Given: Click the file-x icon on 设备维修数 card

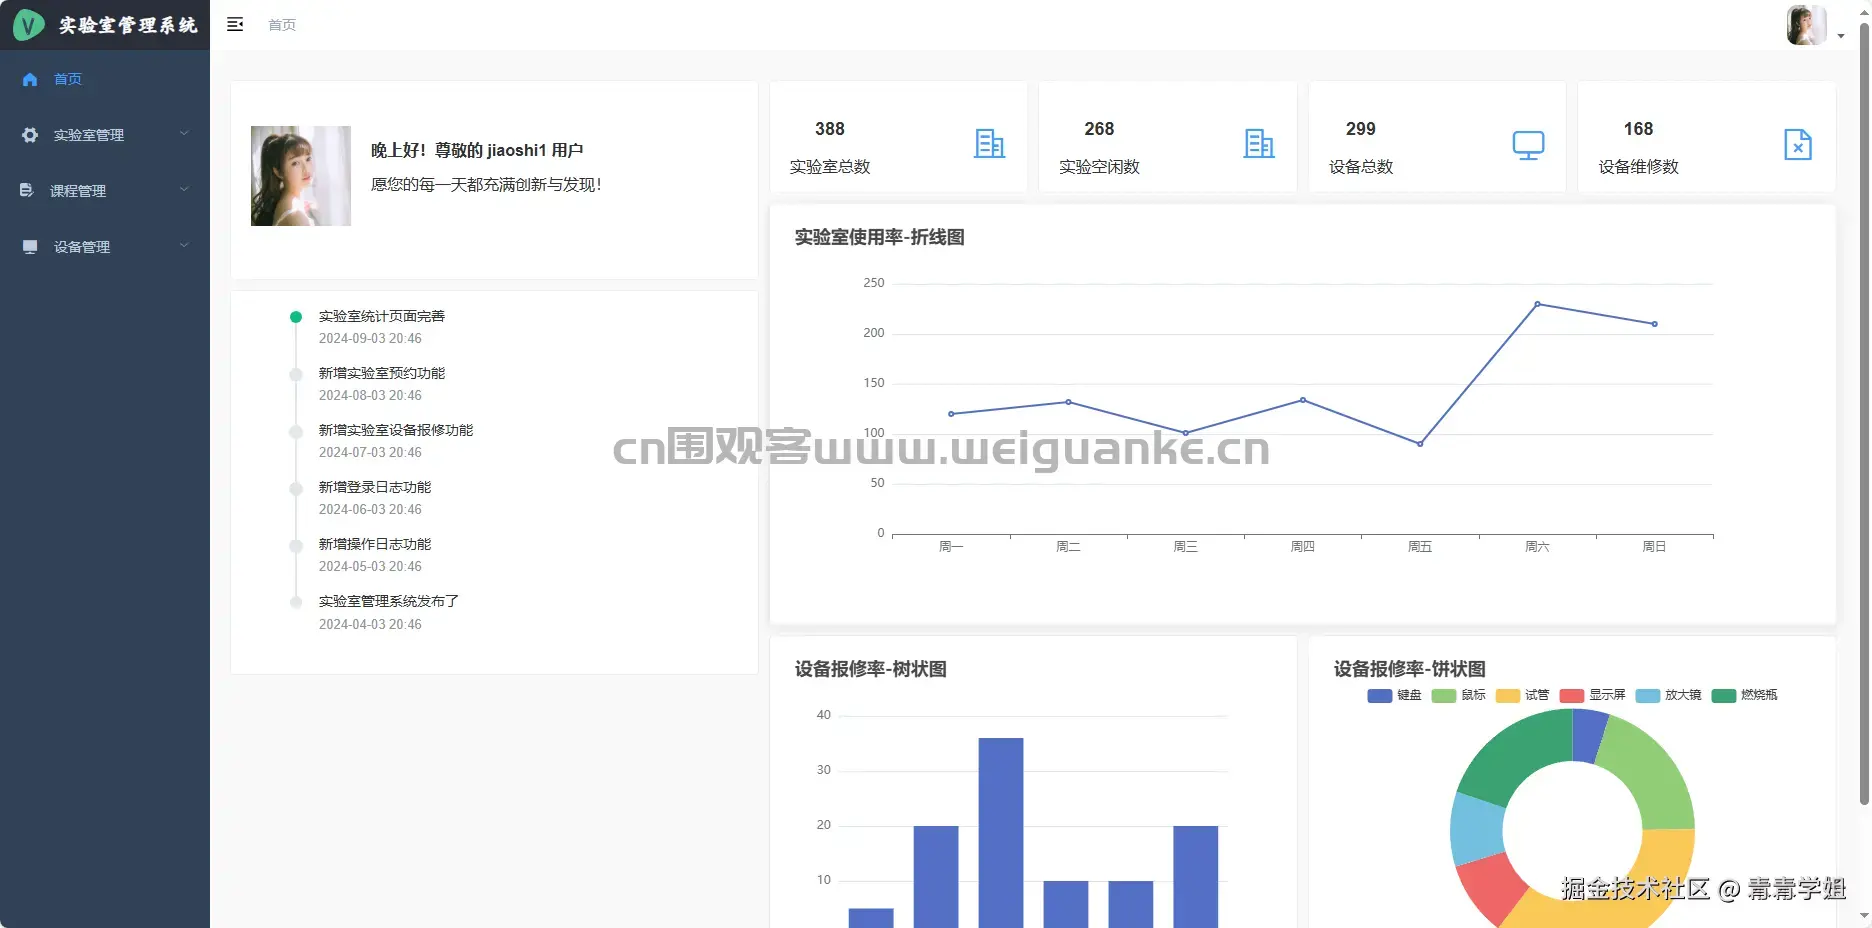Looking at the screenshot, I should 1798,144.
